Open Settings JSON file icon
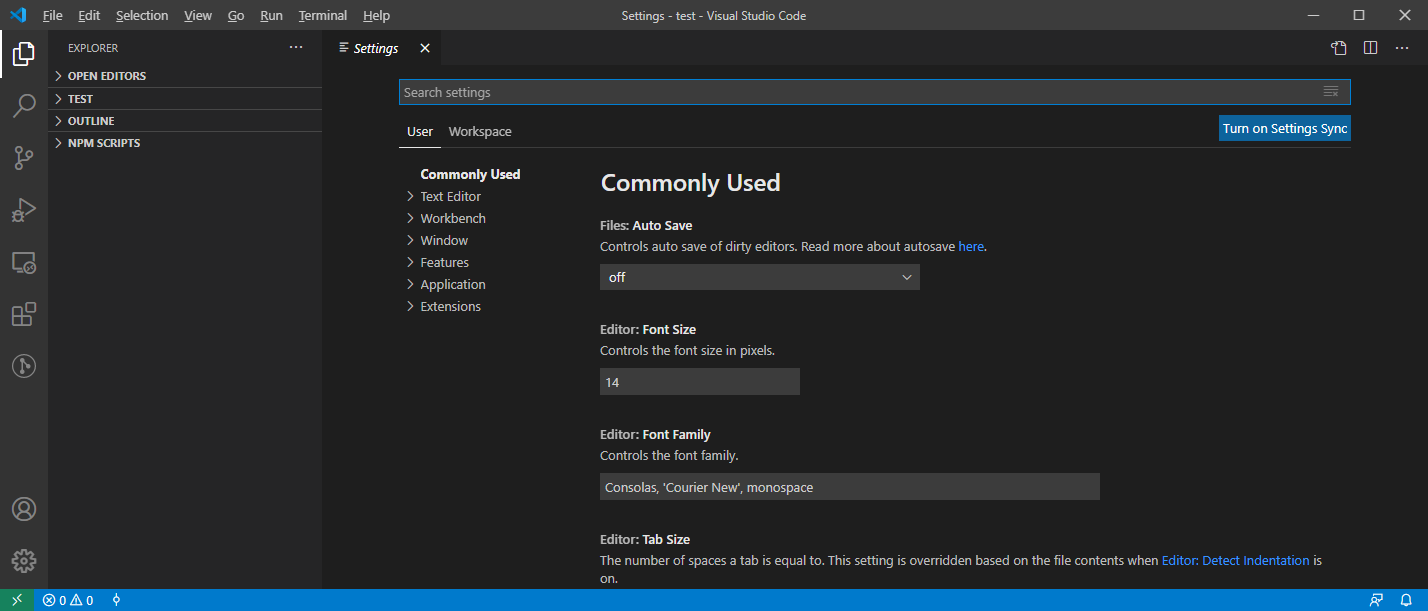Image resolution: width=1428 pixels, height=611 pixels. (x=1339, y=48)
